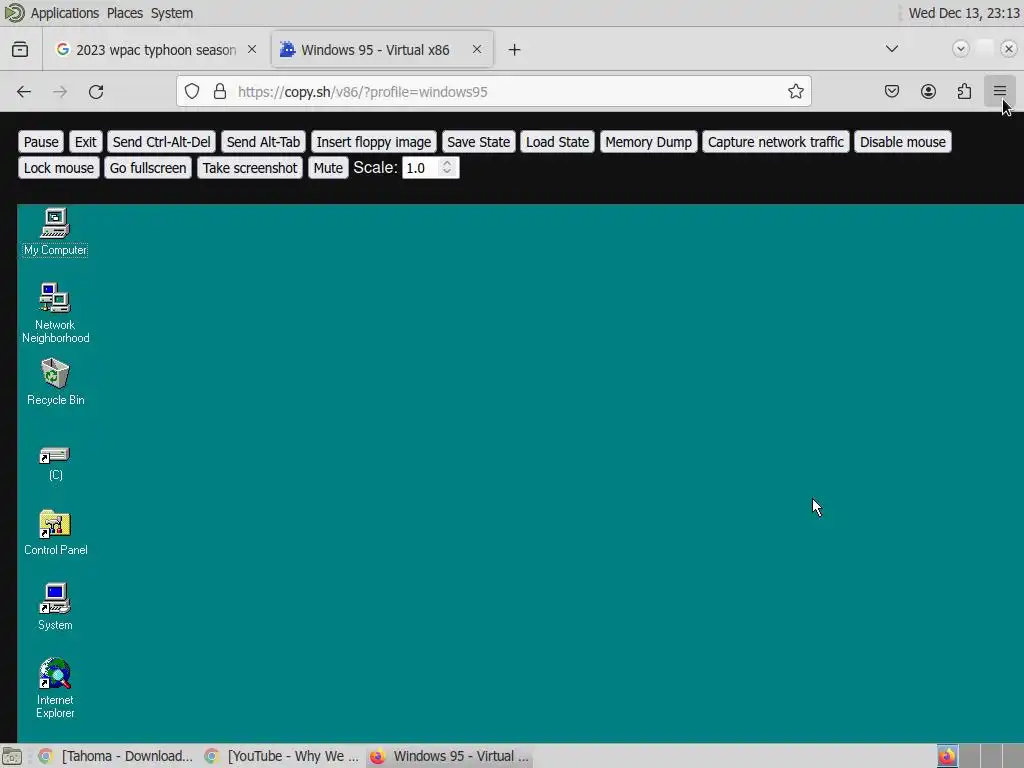Viewport: 1024px width, 768px height.
Task: Open the Firefox hamburger menu
Action: 1000,91
